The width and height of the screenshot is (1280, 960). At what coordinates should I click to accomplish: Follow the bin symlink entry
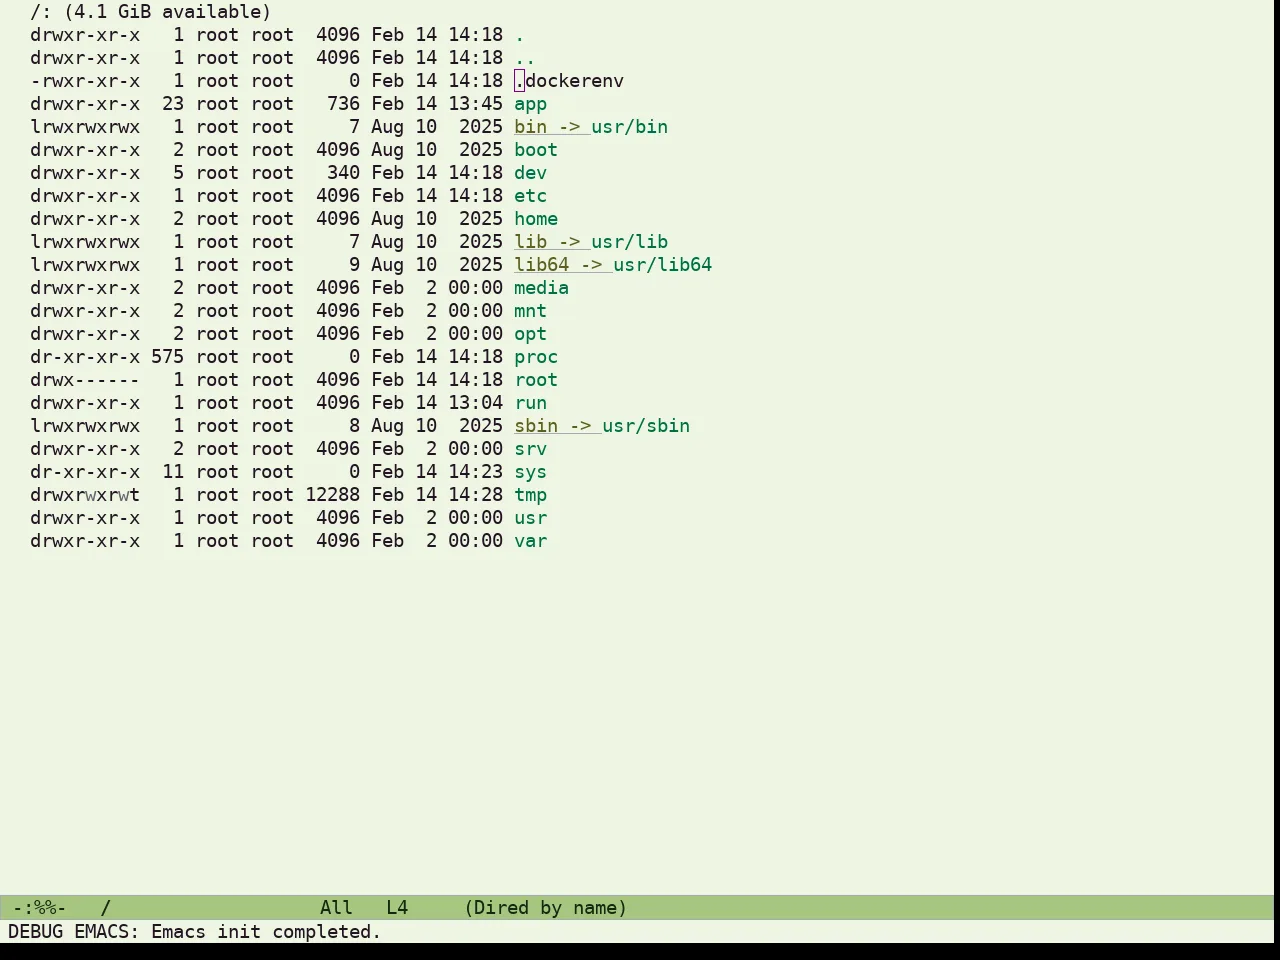point(591,127)
